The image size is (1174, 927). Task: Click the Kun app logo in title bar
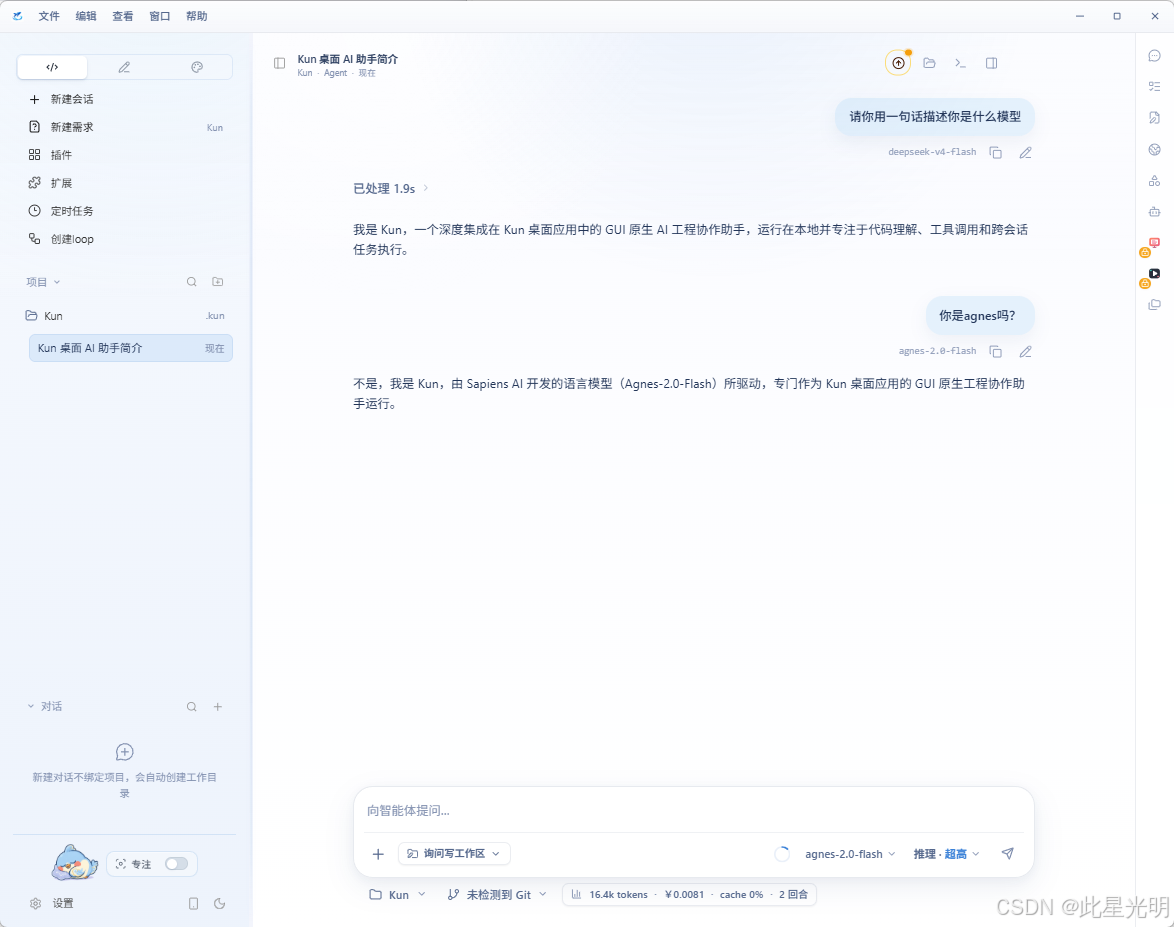(17, 16)
